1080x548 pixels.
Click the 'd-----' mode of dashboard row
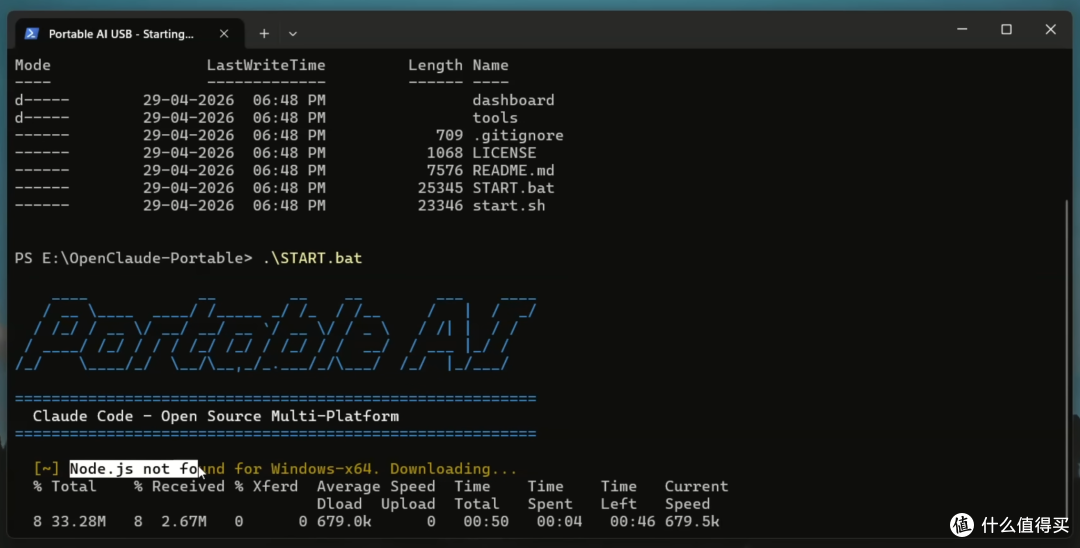[42, 101]
